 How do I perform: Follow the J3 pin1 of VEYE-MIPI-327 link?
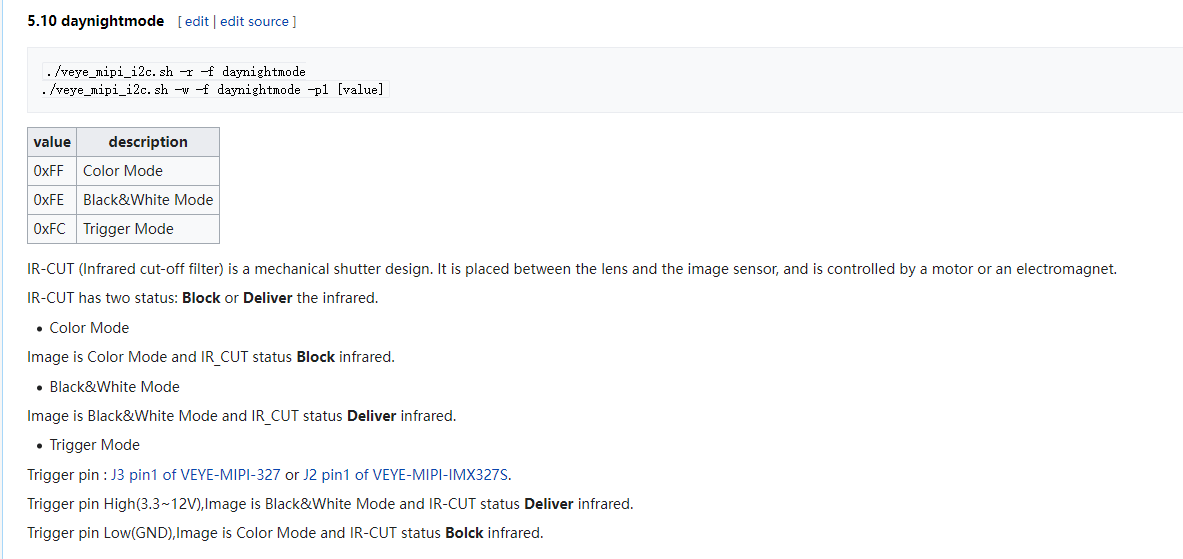(x=196, y=474)
